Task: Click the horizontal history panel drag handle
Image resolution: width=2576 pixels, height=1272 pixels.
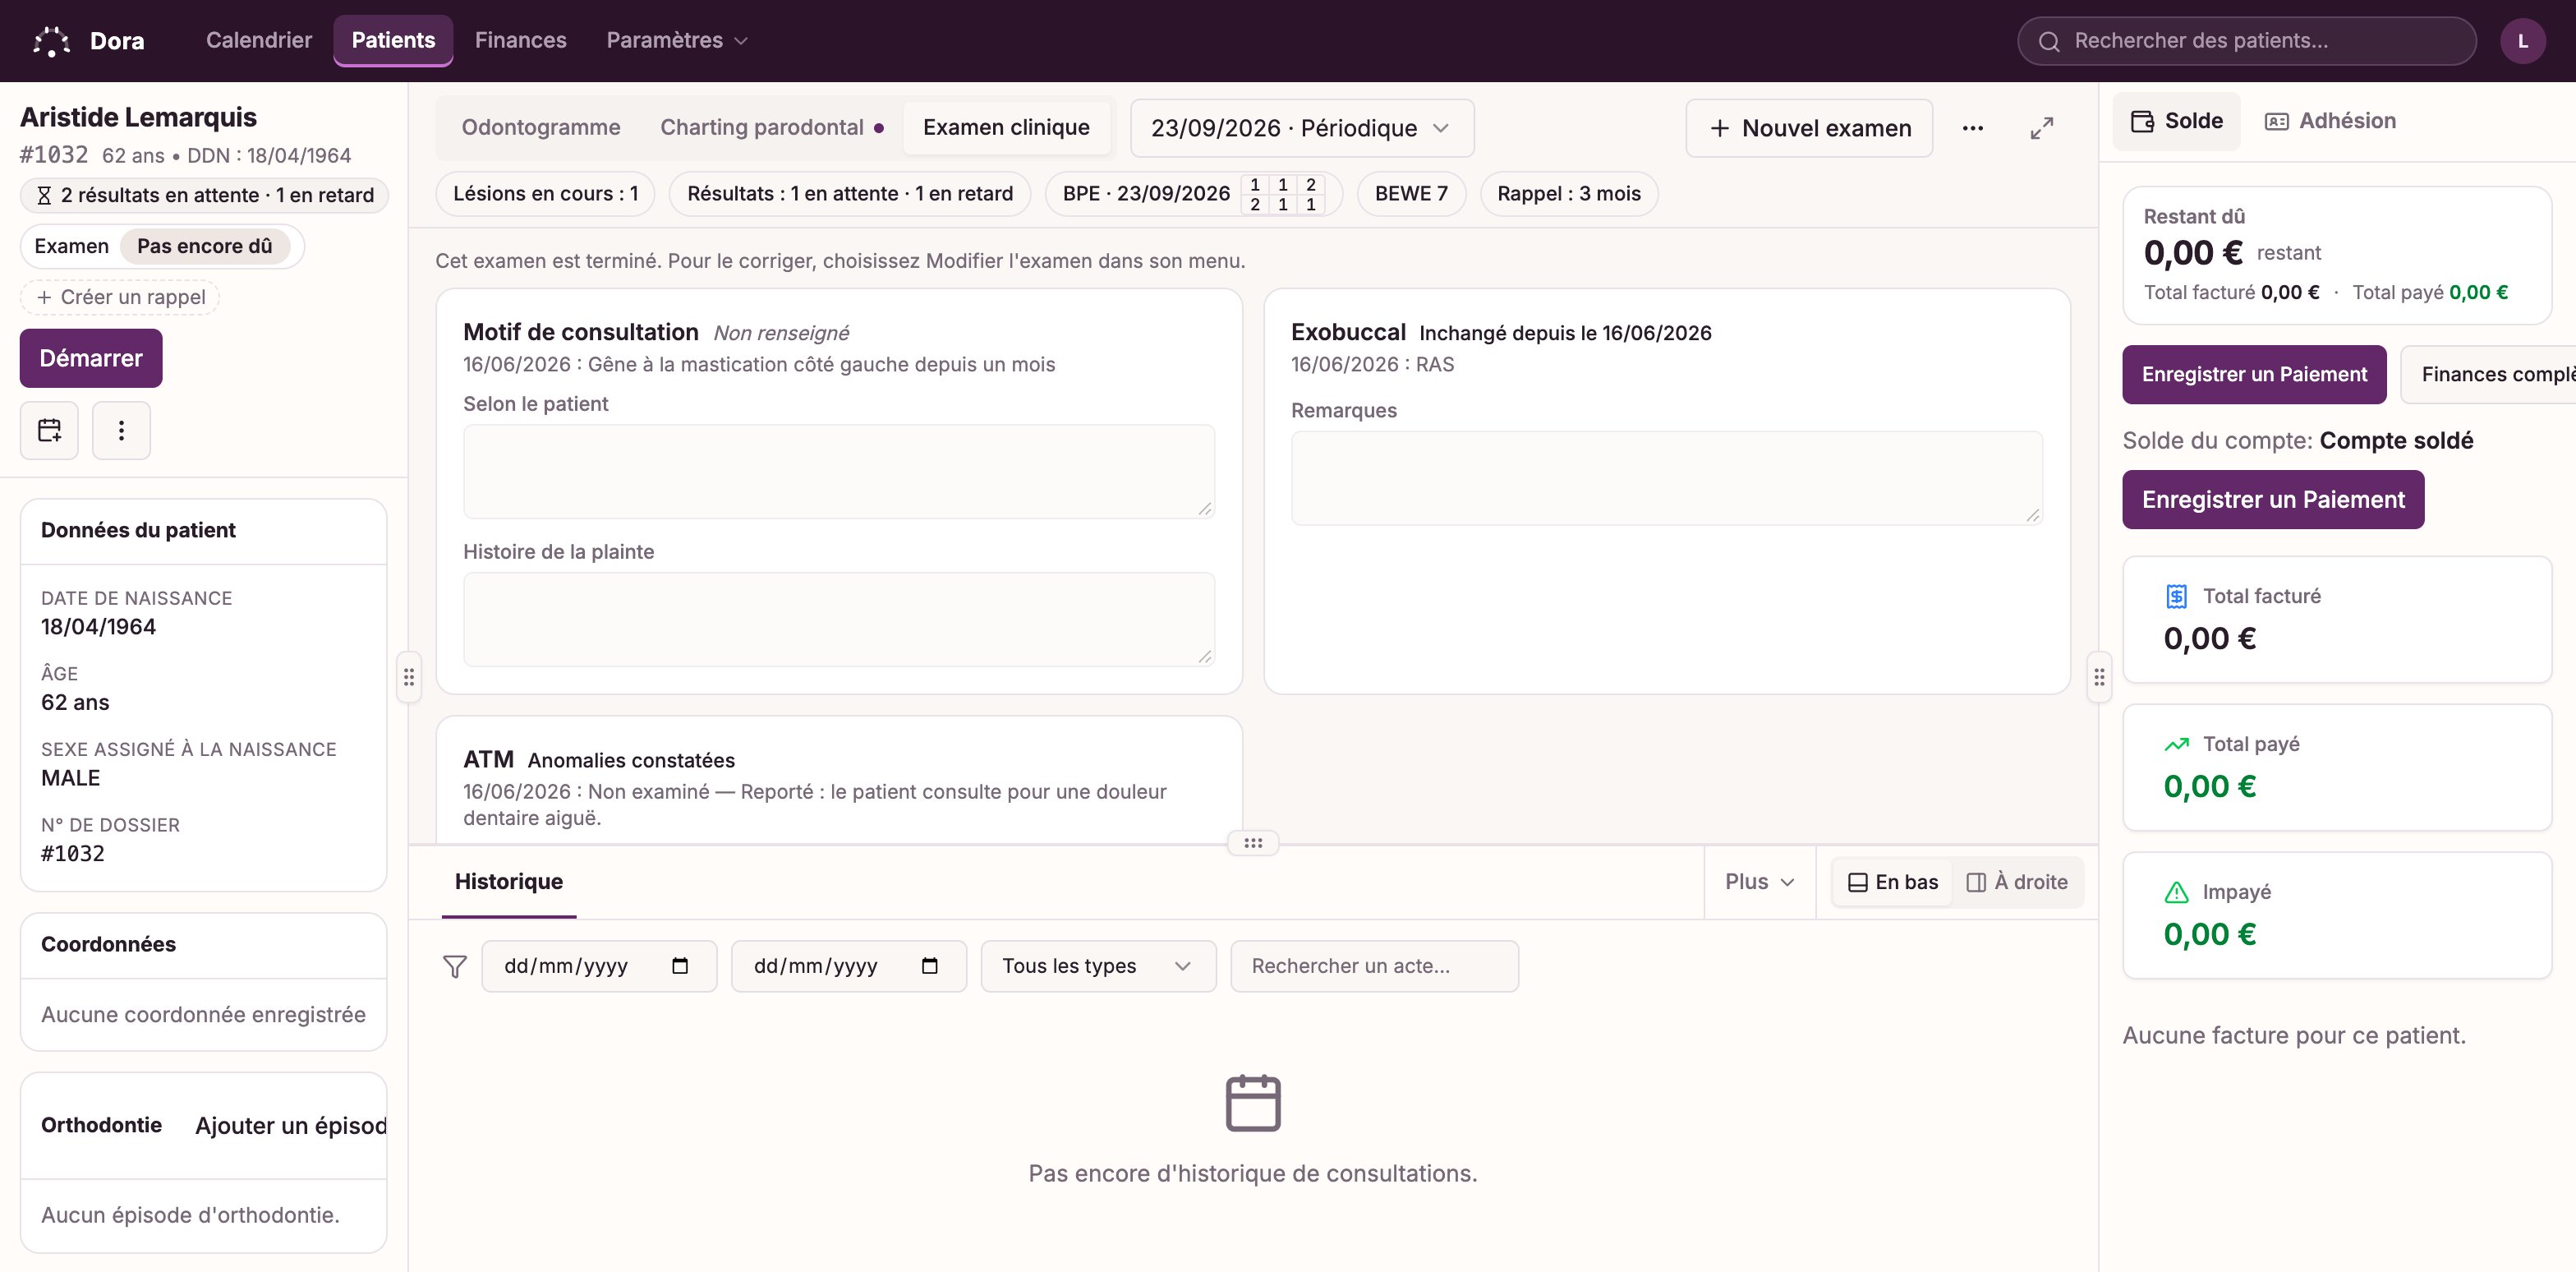Action: pos(1252,843)
